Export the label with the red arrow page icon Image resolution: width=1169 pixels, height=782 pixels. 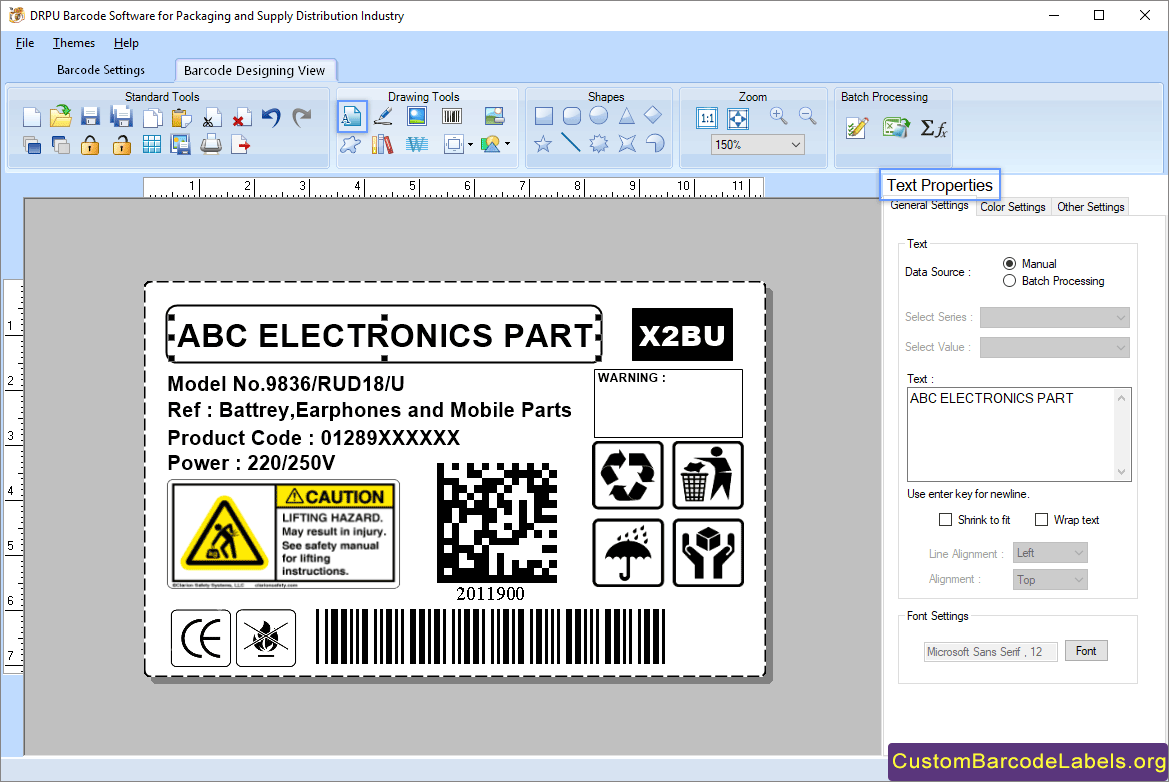241,145
